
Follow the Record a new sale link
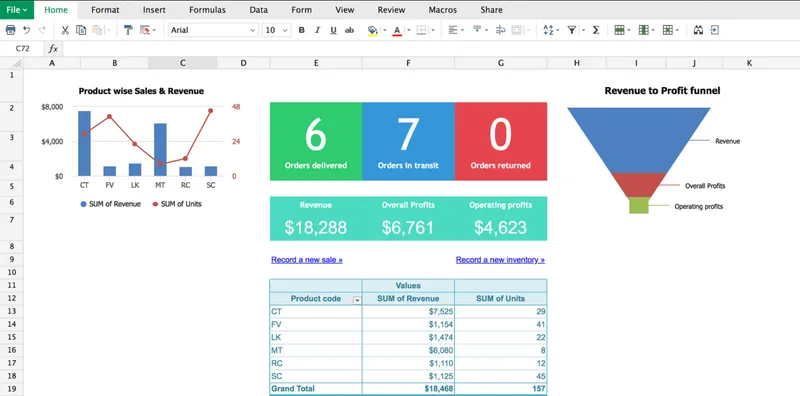[307, 260]
